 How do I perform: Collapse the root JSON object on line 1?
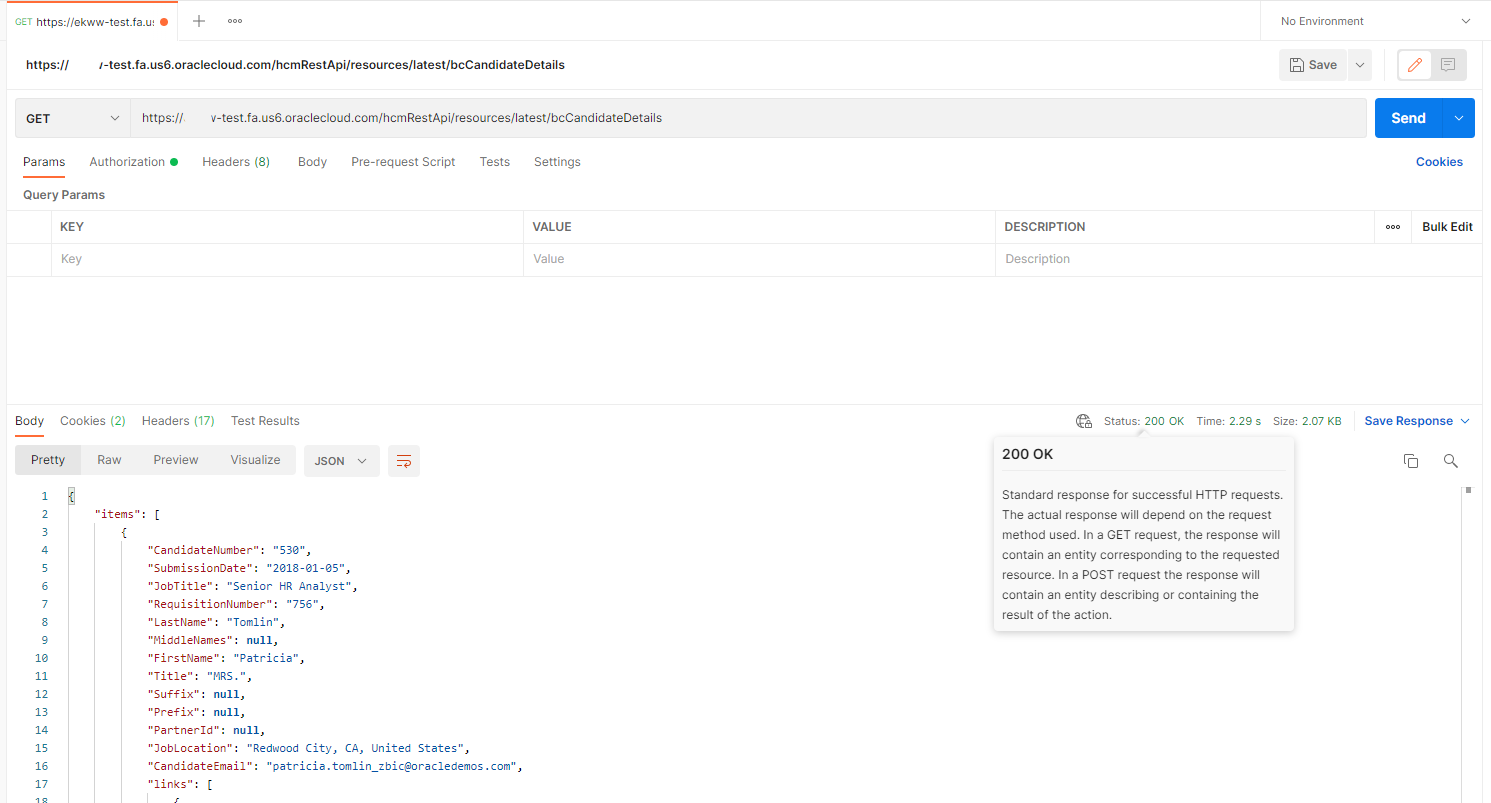69,495
